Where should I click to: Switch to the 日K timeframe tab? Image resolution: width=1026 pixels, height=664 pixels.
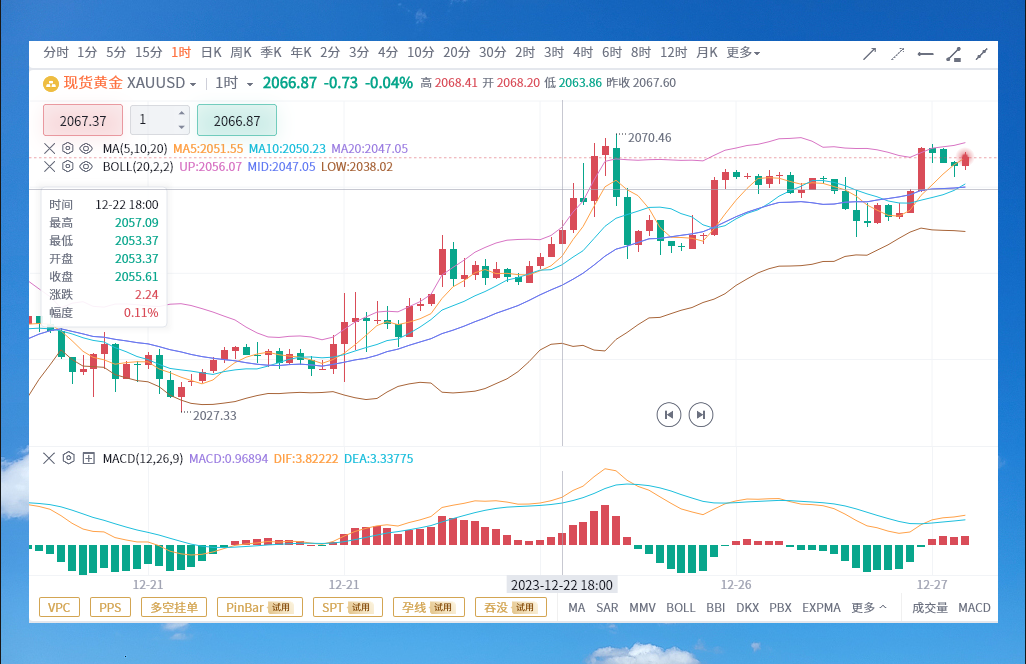[211, 52]
